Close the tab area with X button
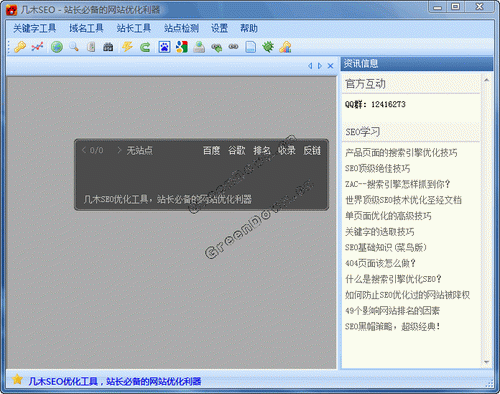 (x=330, y=66)
